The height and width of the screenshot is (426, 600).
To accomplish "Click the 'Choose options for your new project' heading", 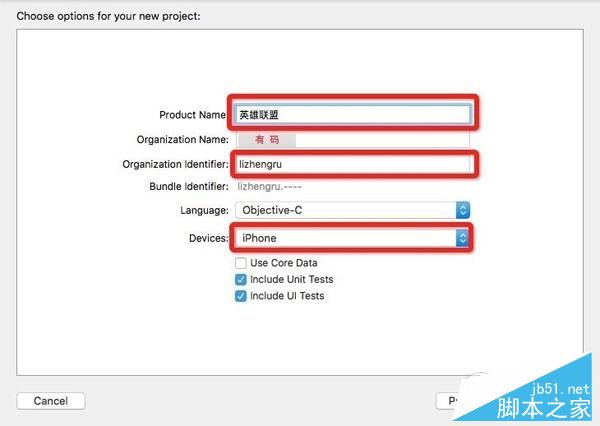I will click(108, 17).
